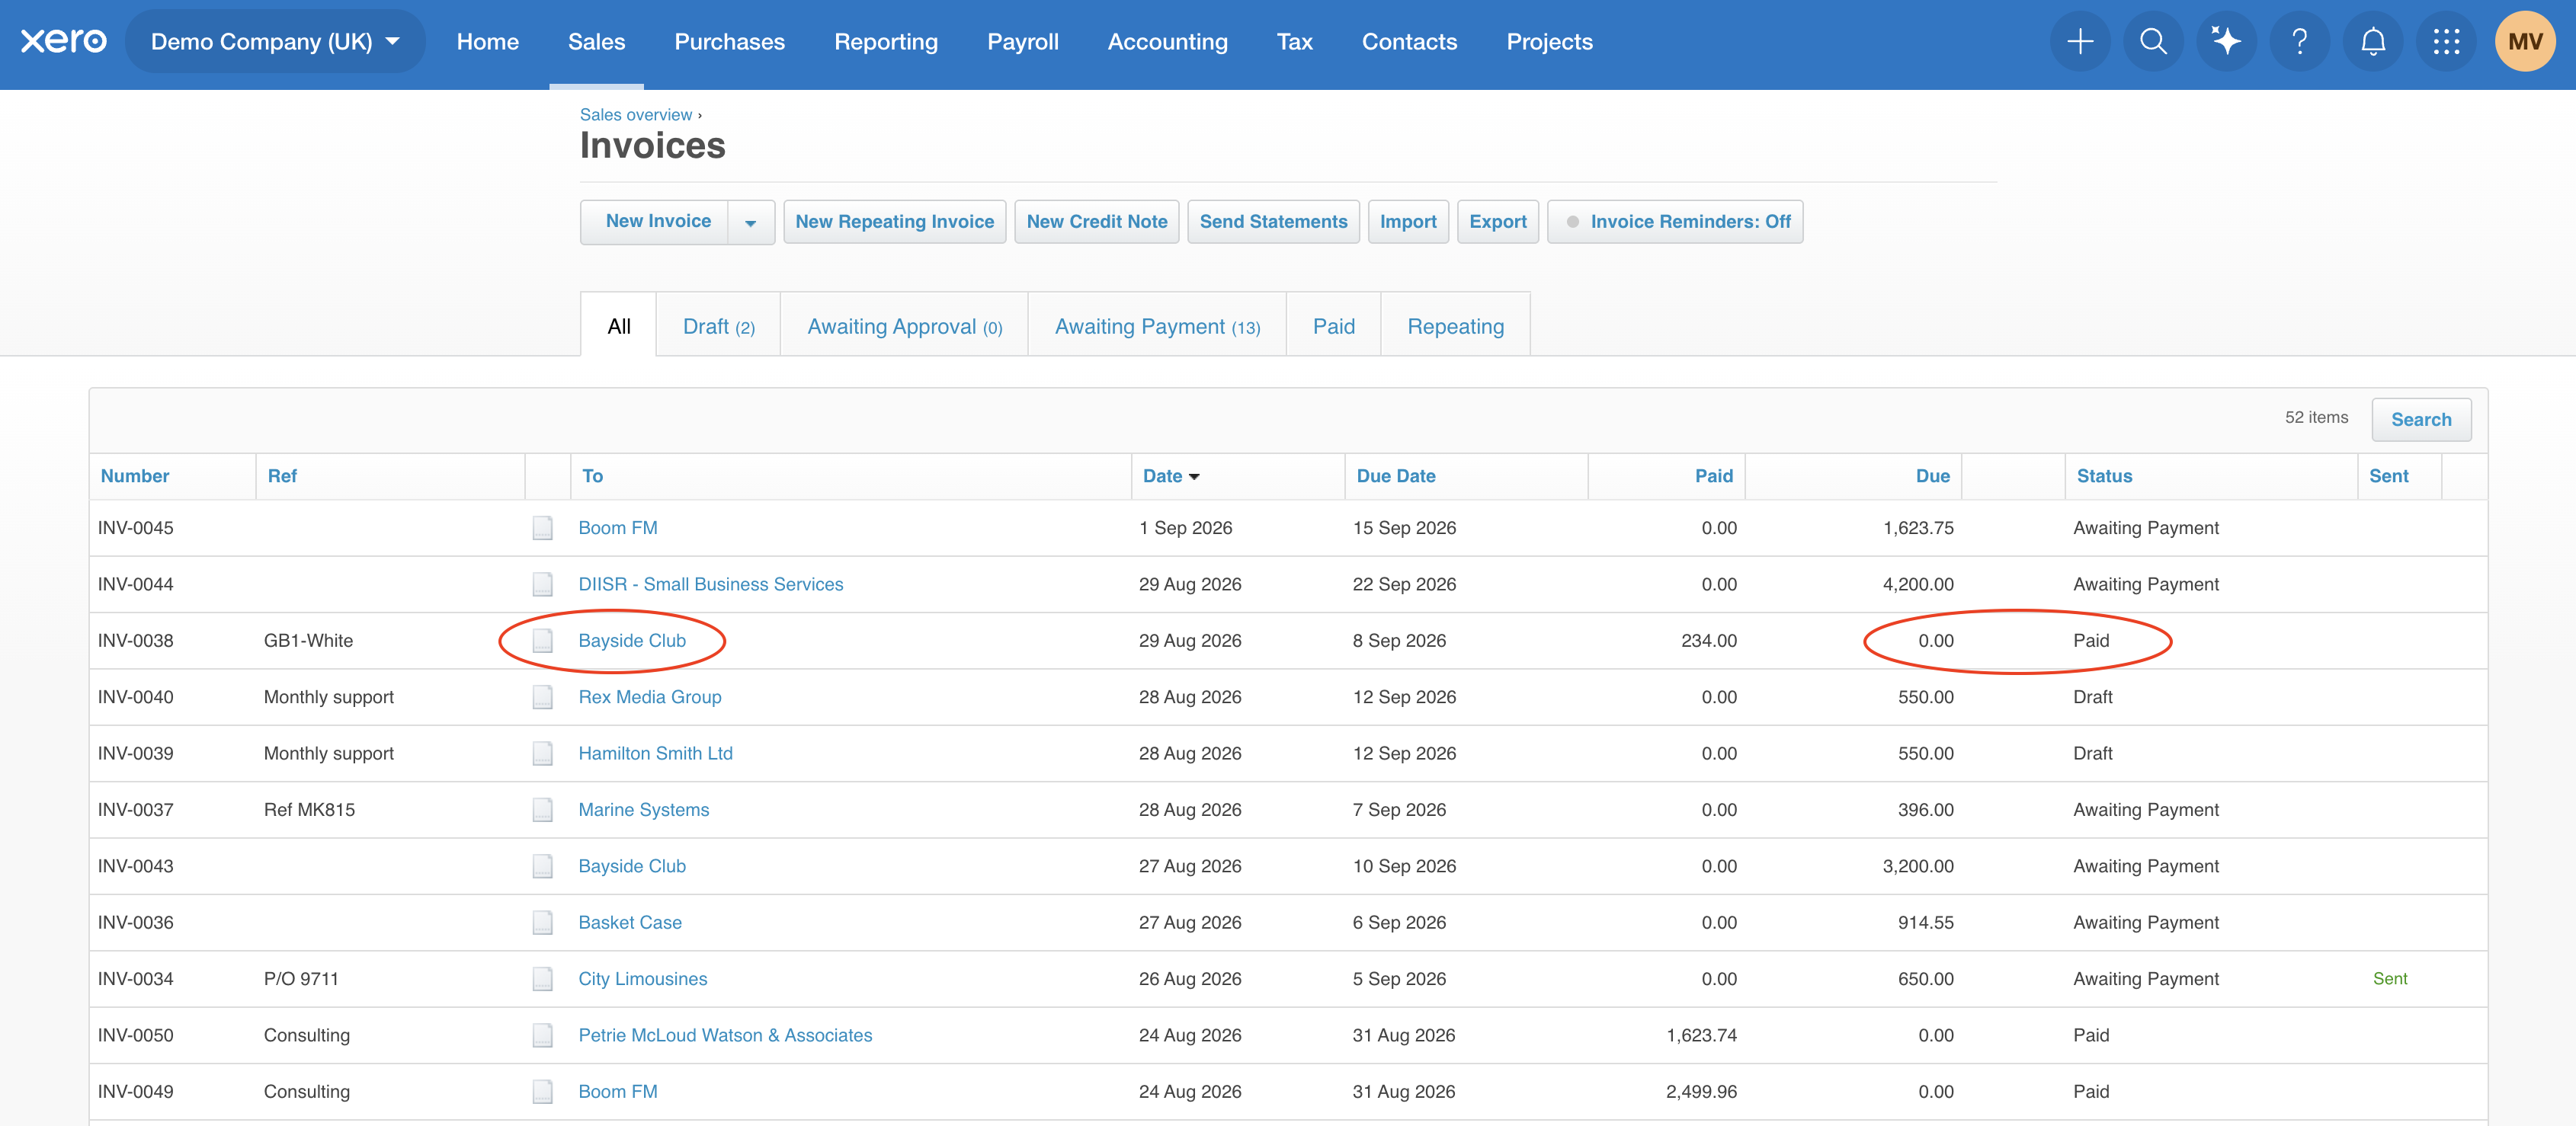This screenshot has width=2576, height=1126.
Task: Select the All invoices tab
Action: coord(619,326)
